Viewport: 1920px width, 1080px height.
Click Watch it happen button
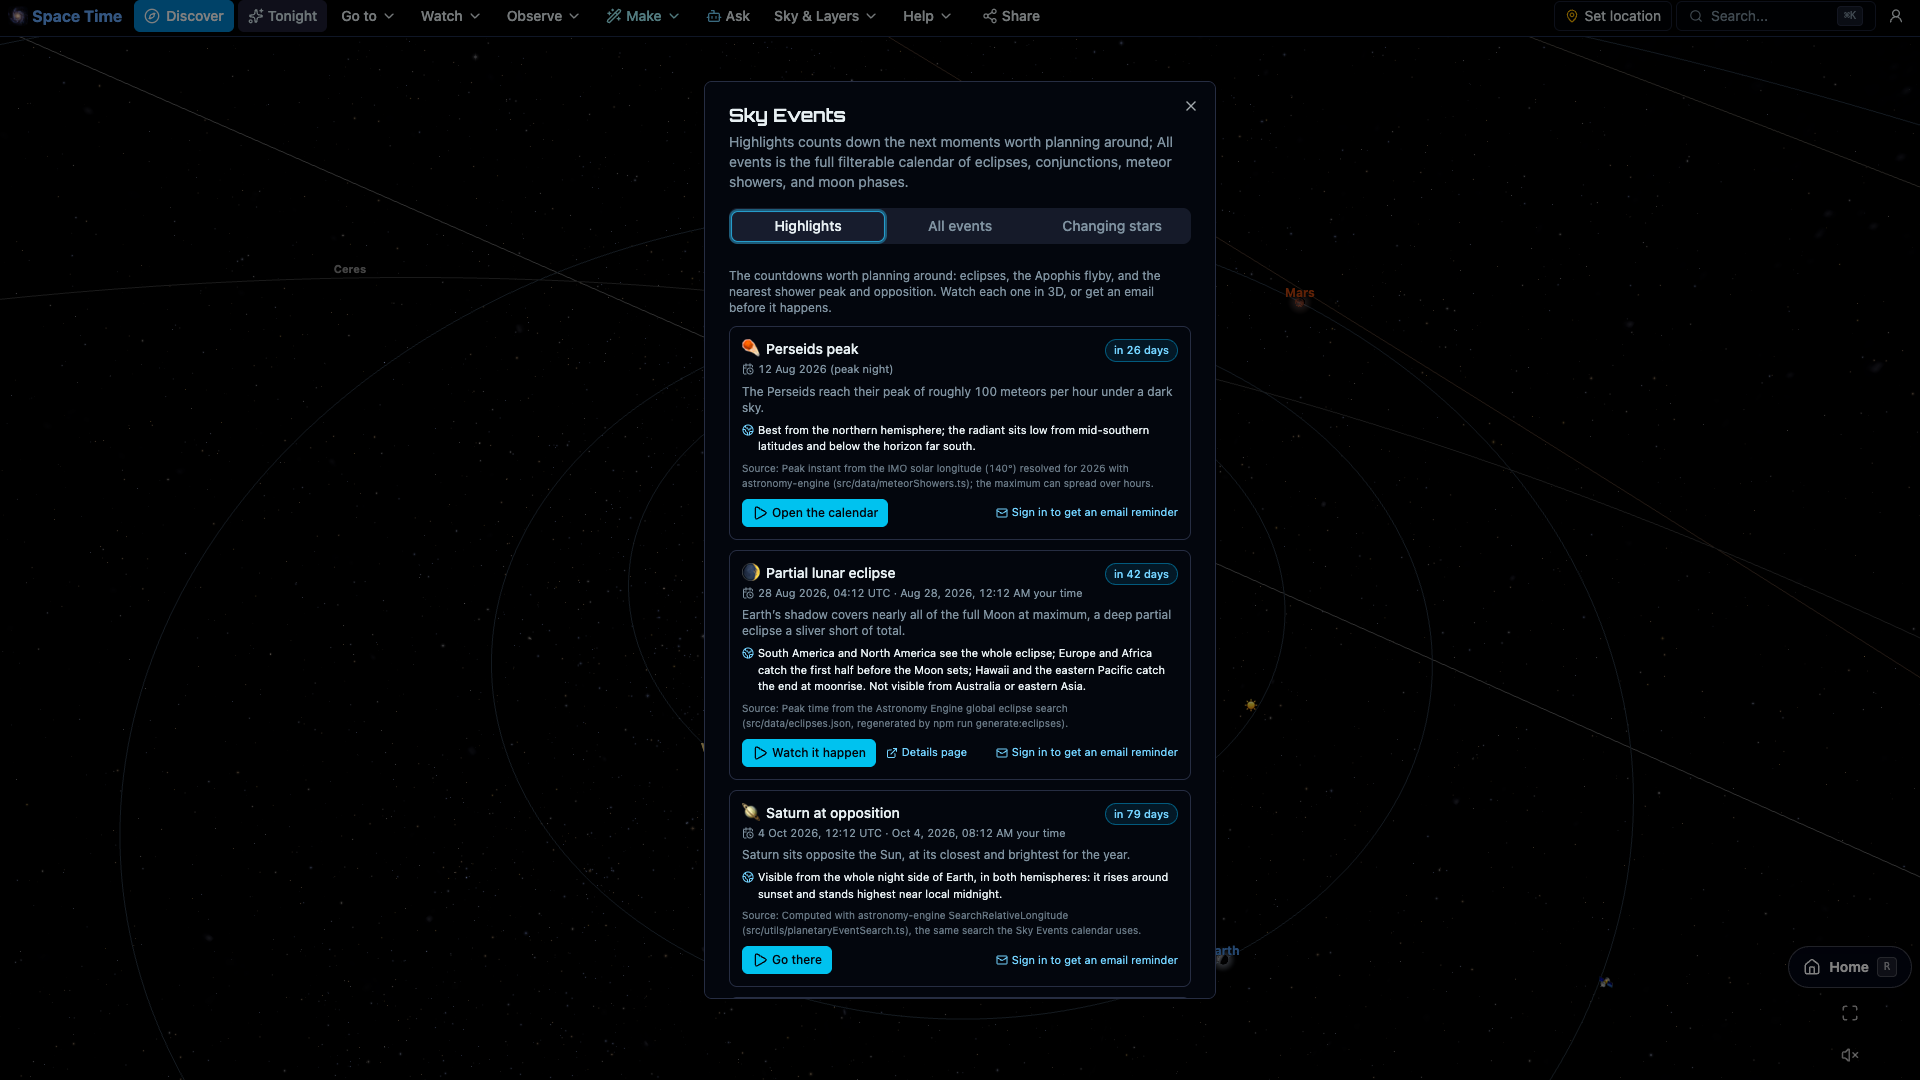click(809, 753)
